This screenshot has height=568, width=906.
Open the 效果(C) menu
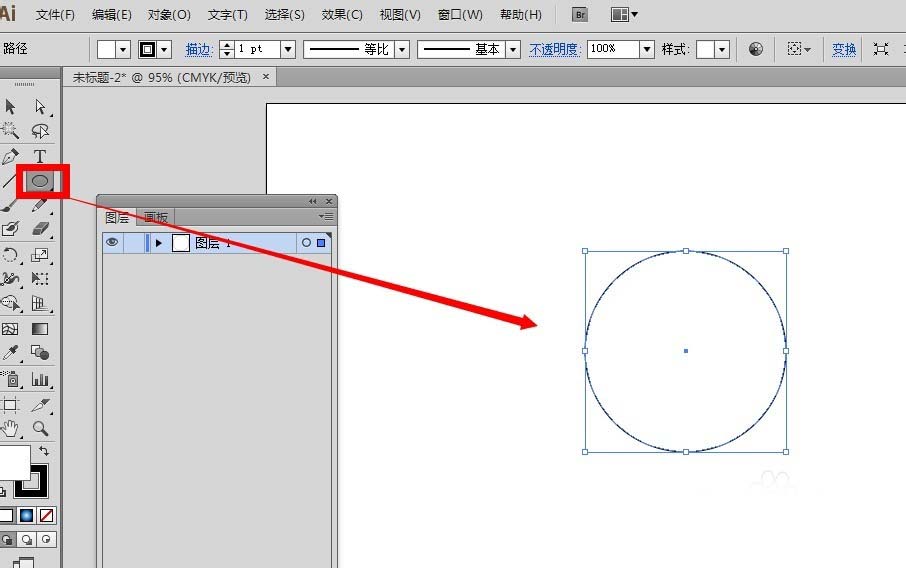pyautogui.click(x=342, y=14)
